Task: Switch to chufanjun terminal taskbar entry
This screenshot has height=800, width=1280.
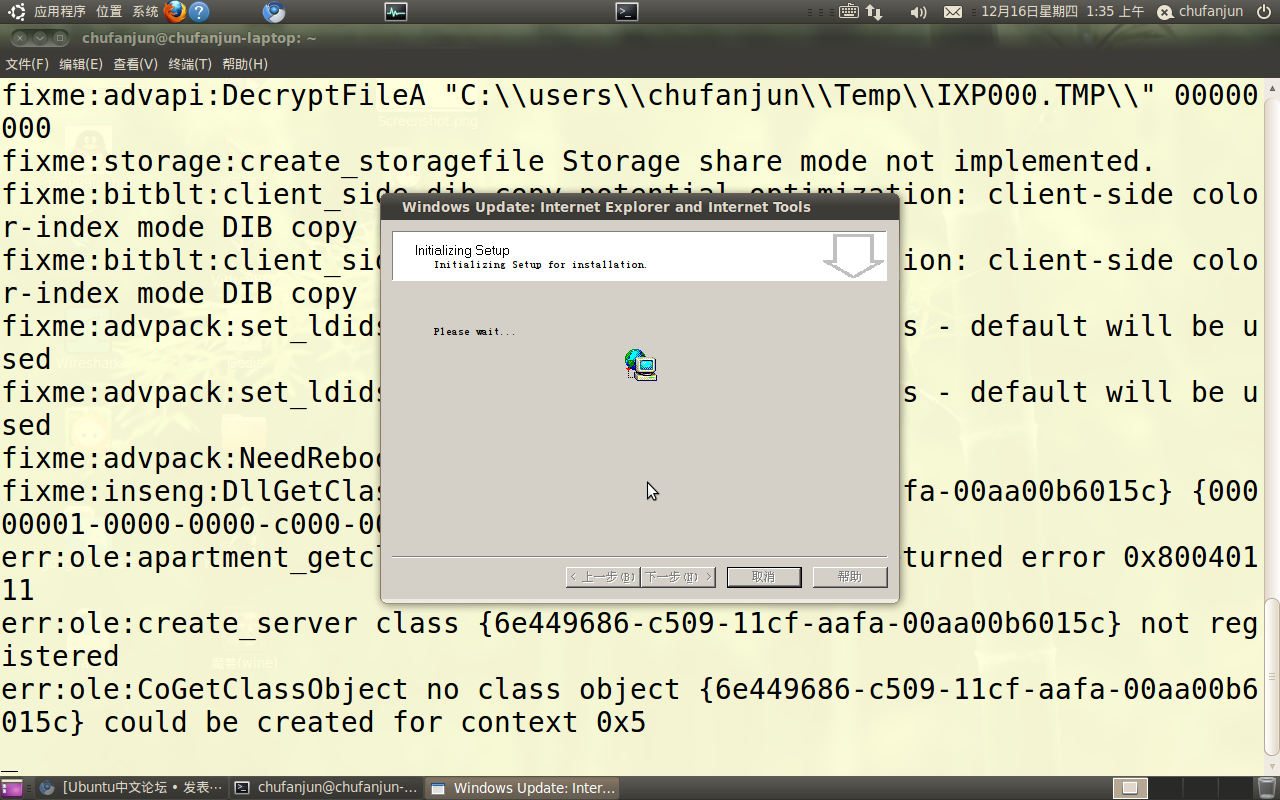Action: (326, 788)
